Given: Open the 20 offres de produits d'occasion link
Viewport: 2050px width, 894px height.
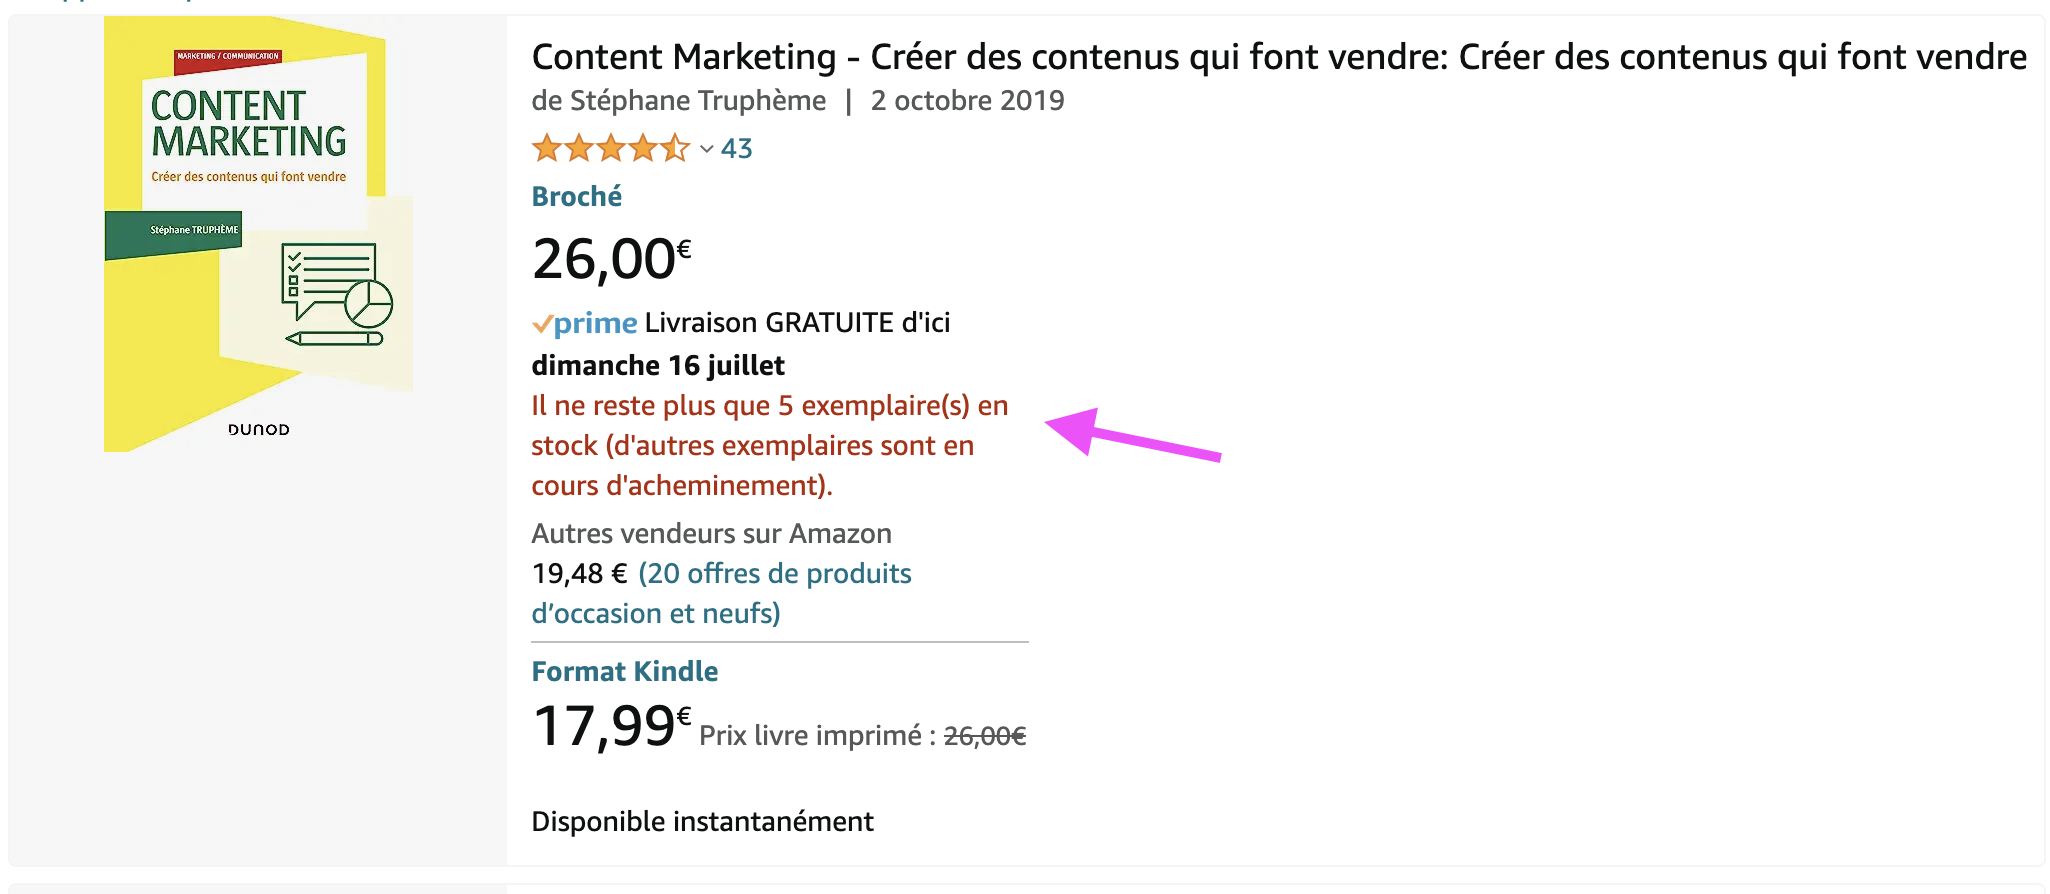Looking at the screenshot, I should pos(774,573).
